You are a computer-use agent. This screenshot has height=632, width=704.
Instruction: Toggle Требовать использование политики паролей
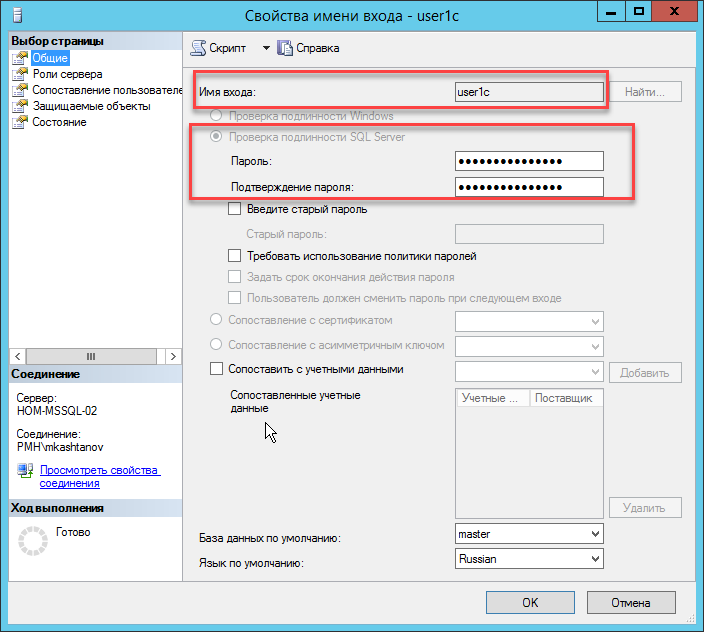[x=235, y=256]
